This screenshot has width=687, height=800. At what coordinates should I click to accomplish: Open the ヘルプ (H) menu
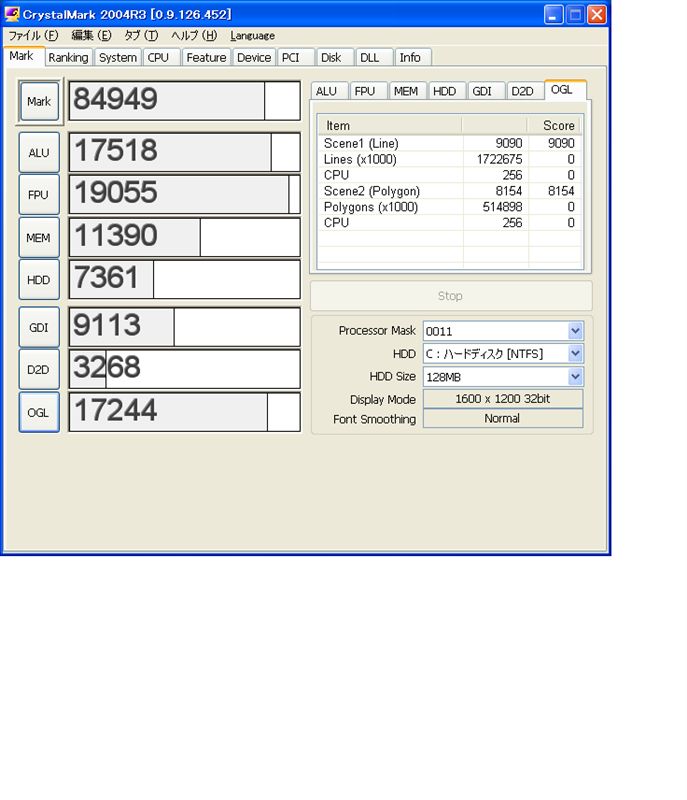194,35
